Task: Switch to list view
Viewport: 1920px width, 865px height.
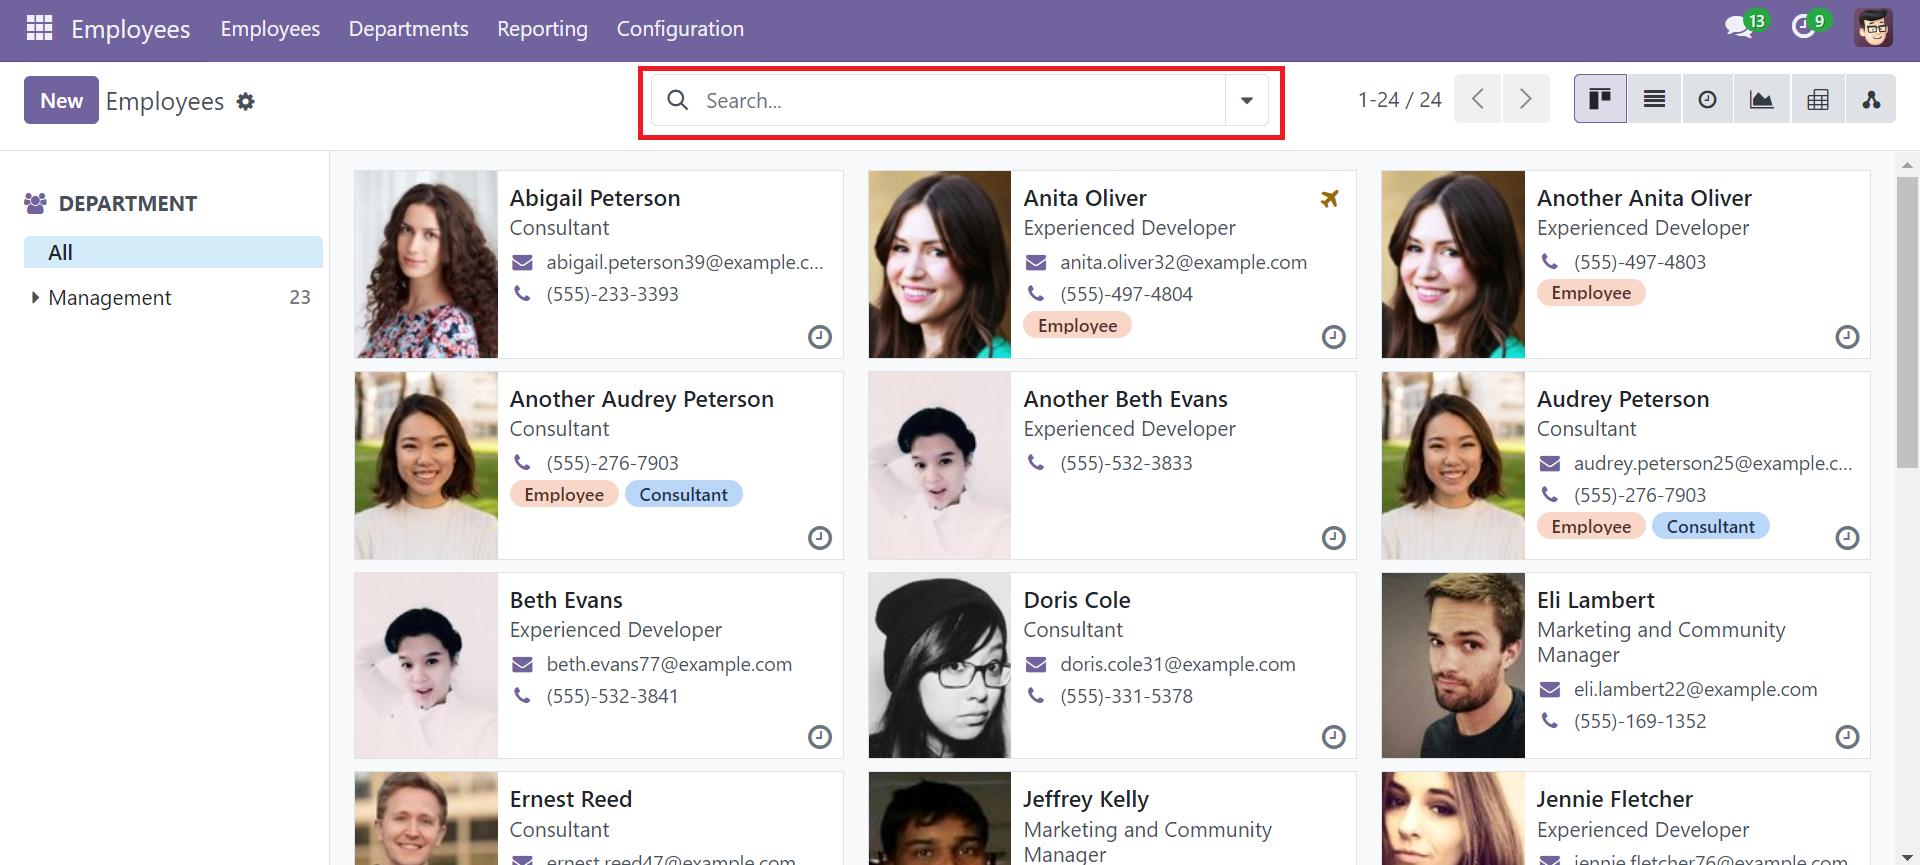Action: point(1654,99)
